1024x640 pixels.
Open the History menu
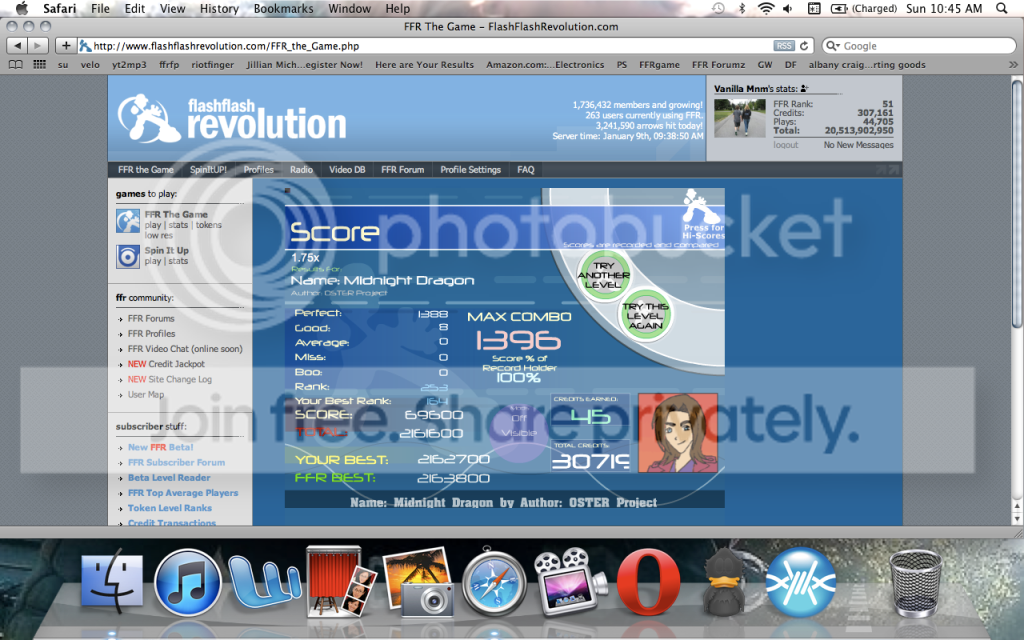pyautogui.click(x=218, y=8)
